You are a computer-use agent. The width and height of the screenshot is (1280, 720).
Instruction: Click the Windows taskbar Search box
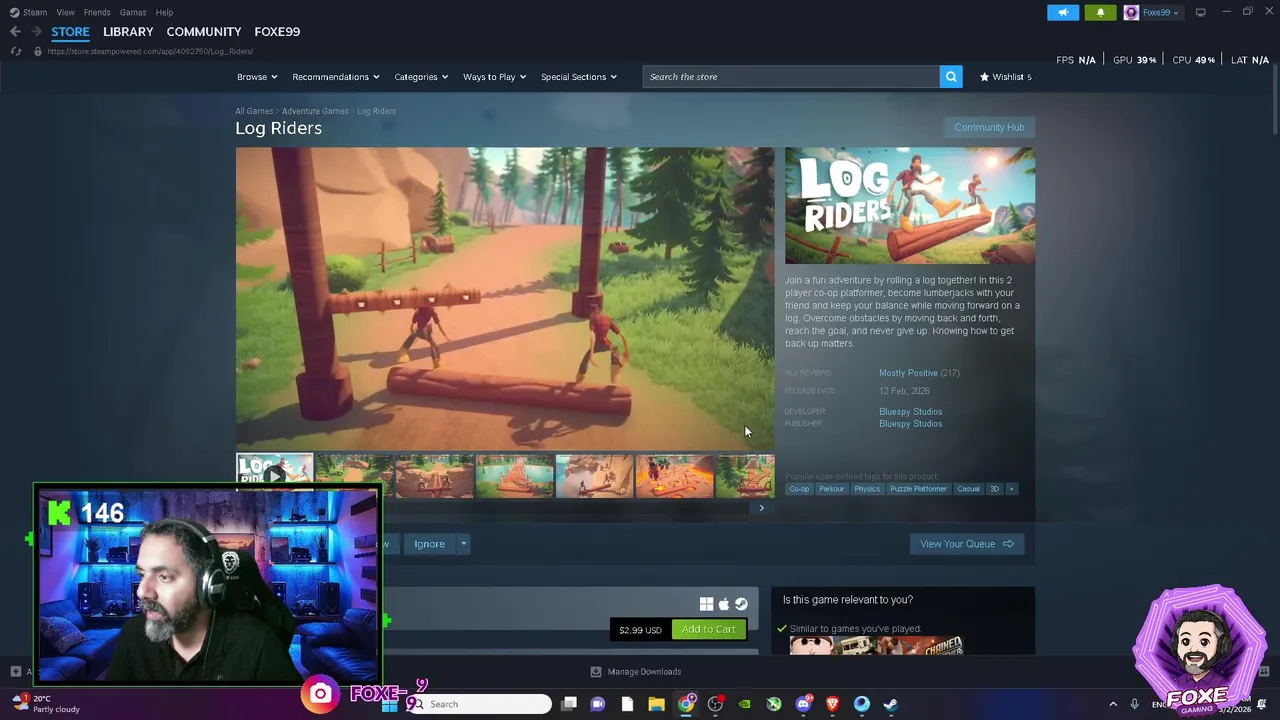pos(479,704)
